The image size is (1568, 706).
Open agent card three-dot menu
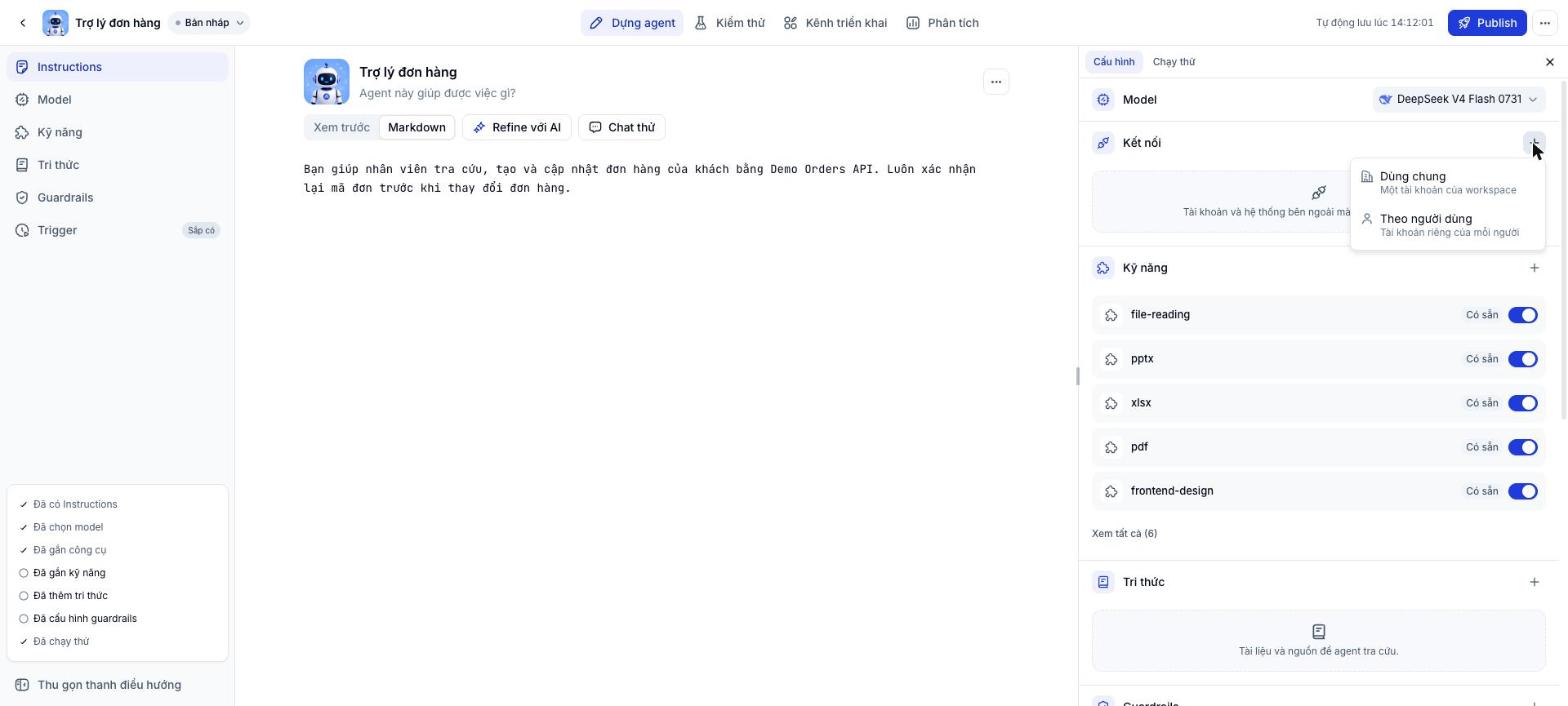(x=996, y=82)
